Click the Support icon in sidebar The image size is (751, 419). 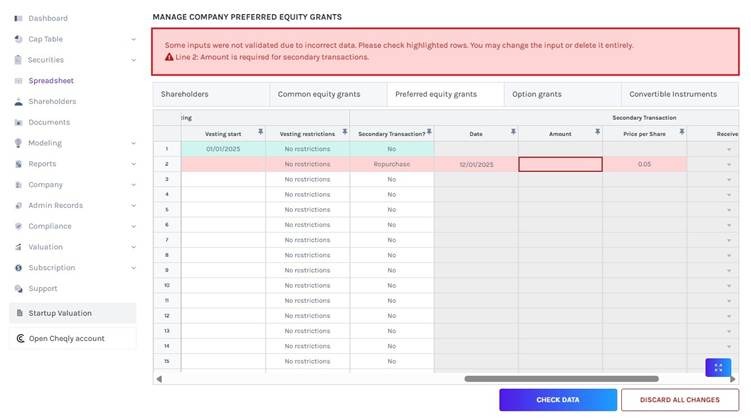click(x=18, y=289)
